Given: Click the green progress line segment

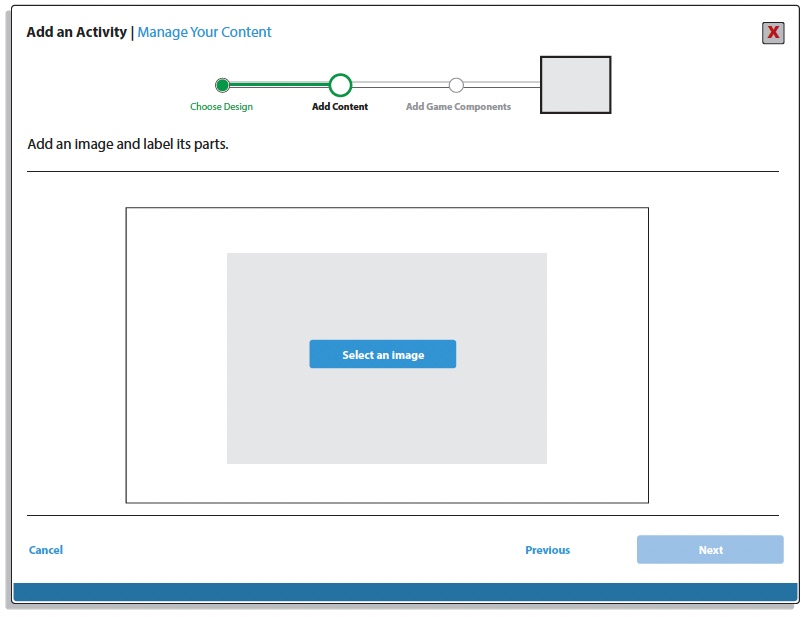Looking at the screenshot, I should [x=280, y=85].
